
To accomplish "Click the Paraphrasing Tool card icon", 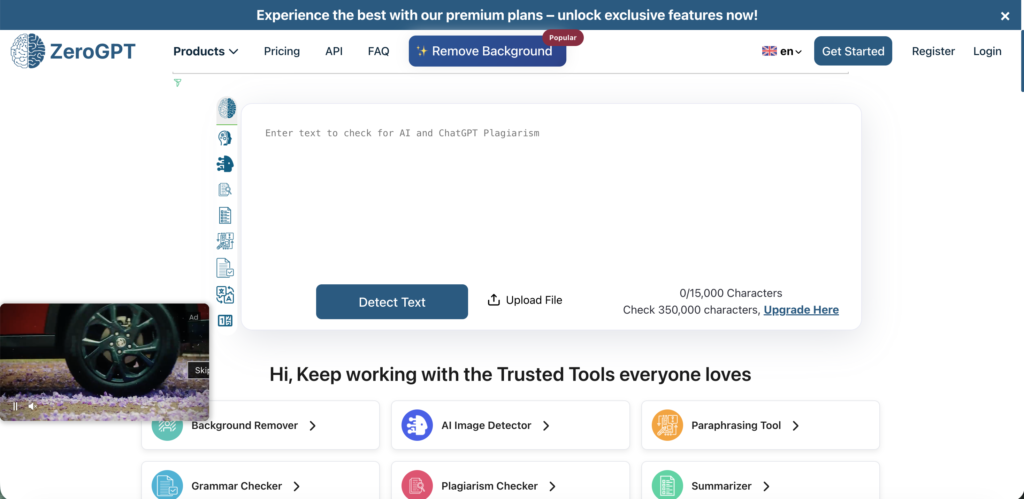I will coord(667,425).
